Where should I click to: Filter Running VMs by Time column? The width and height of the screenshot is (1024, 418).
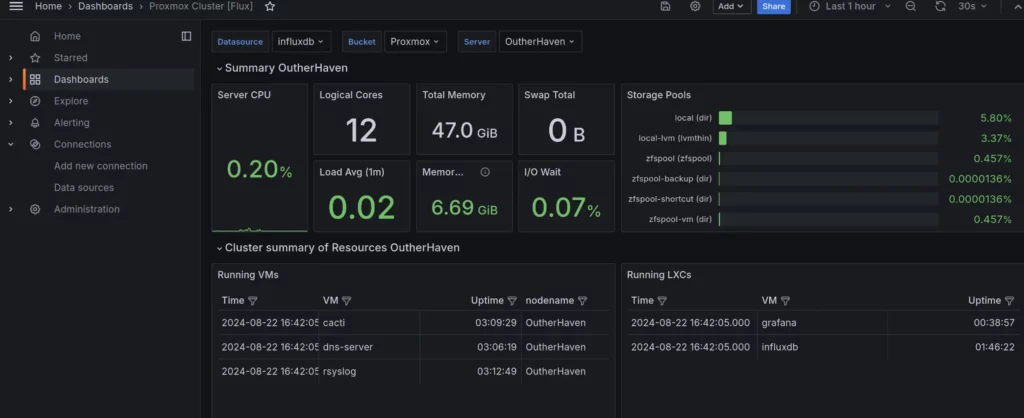tap(253, 300)
